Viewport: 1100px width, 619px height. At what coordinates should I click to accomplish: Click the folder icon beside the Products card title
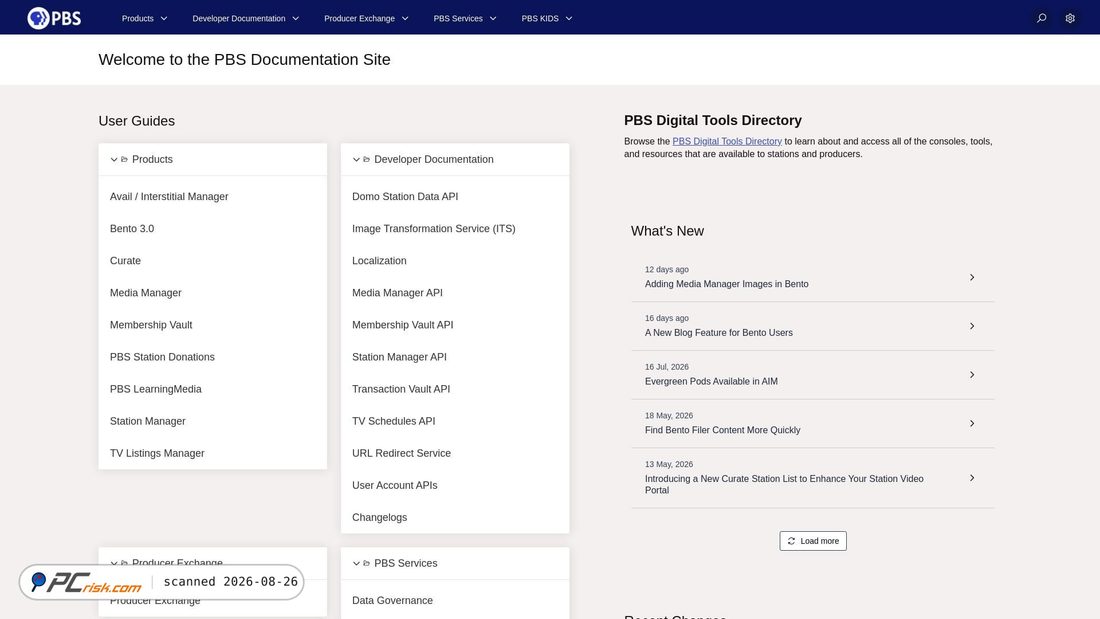[124, 159]
